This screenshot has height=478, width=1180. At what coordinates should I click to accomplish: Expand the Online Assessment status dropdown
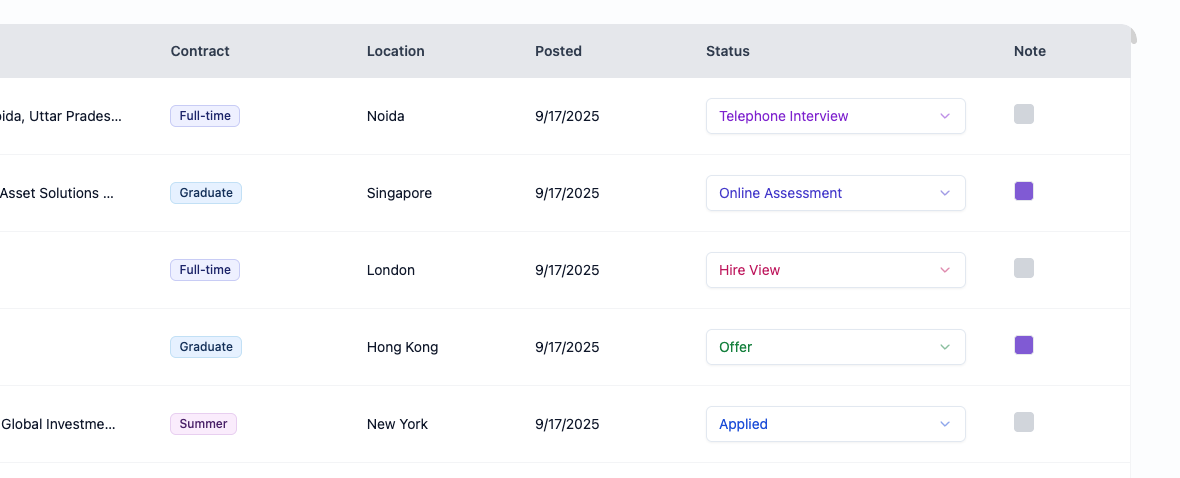coord(835,193)
